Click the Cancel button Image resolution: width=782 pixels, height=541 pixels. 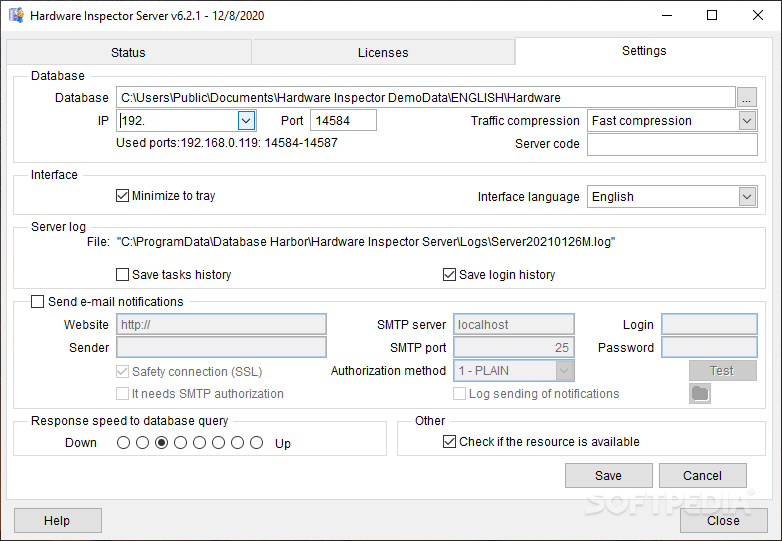[x=703, y=476]
